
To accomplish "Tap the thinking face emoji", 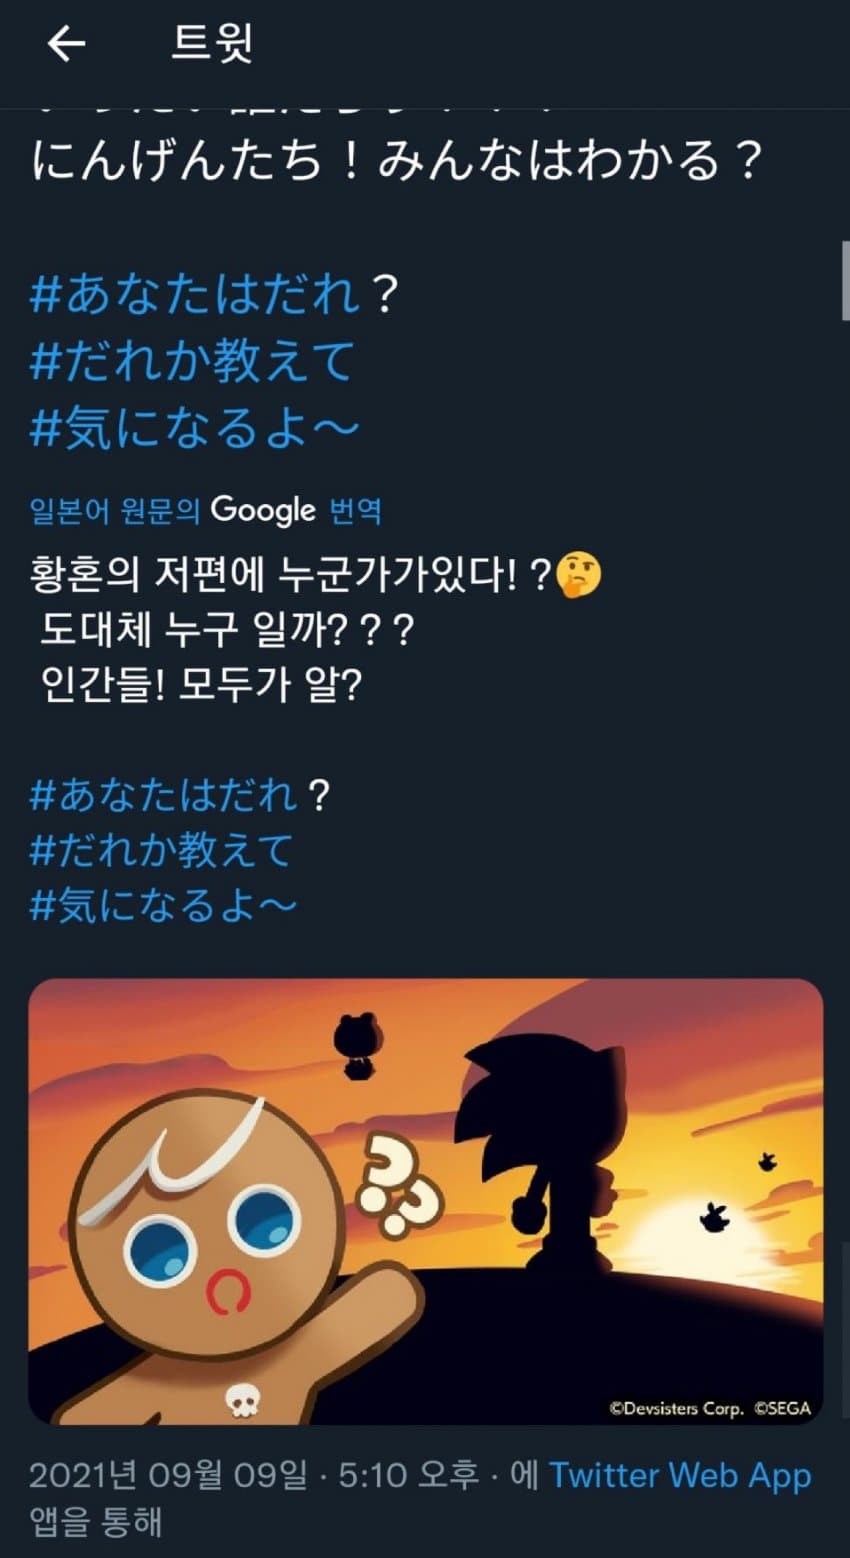I will pyautogui.click(x=579, y=574).
